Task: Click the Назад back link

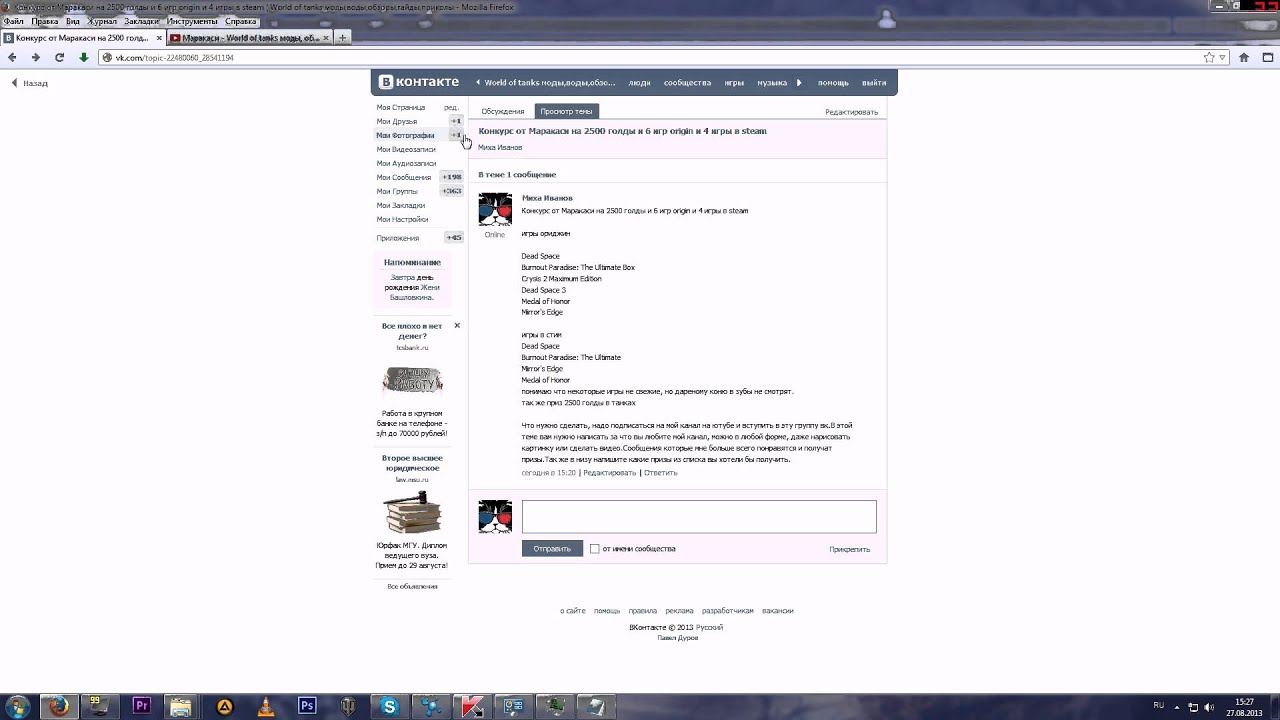Action: pos(30,83)
